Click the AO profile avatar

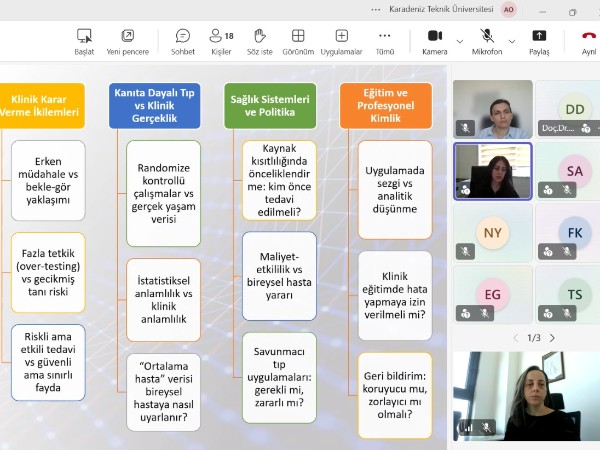(x=509, y=10)
